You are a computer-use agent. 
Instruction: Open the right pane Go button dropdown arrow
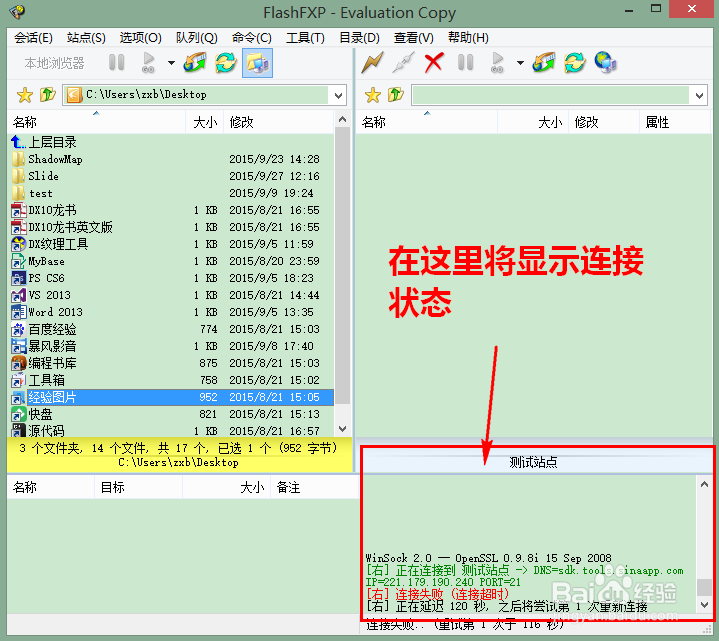coord(520,63)
